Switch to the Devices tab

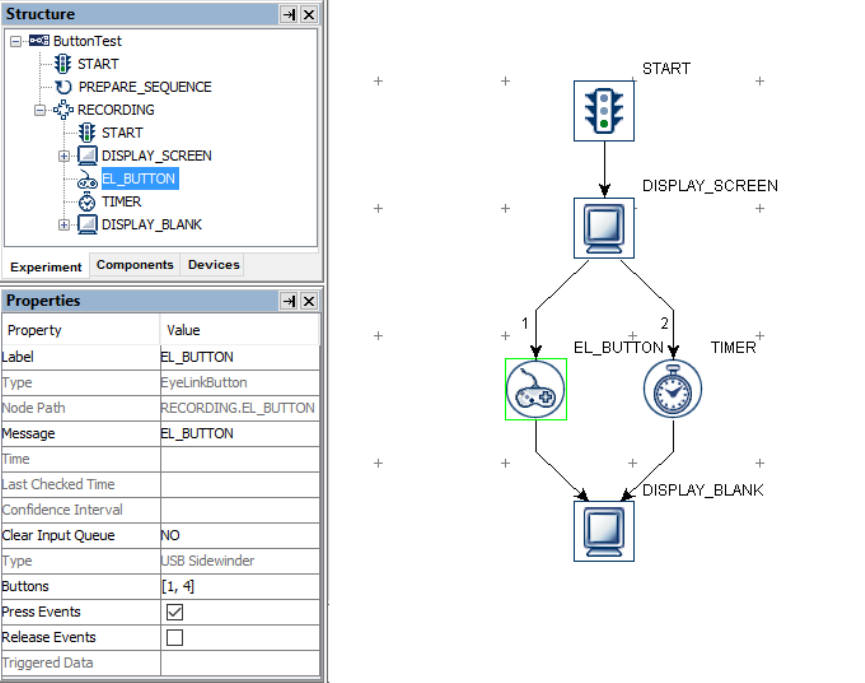point(214,265)
